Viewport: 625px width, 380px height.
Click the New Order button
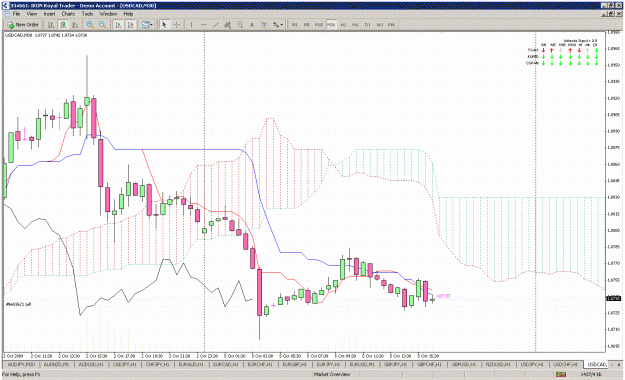(23, 25)
